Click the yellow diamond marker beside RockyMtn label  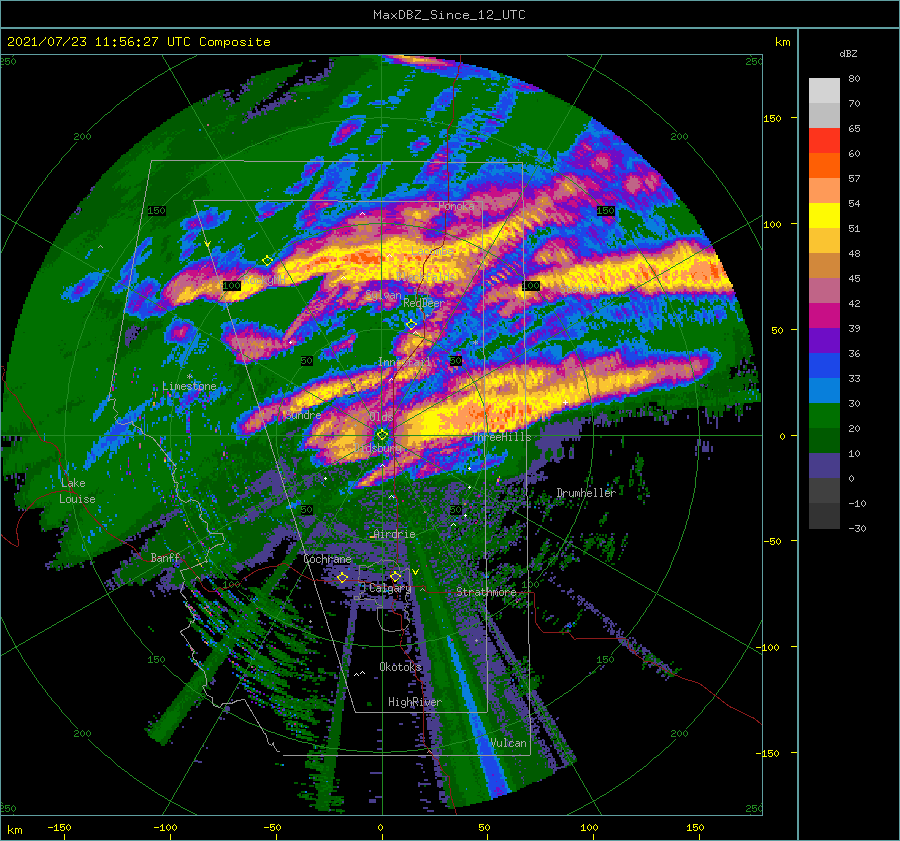click(x=267, y=261)
